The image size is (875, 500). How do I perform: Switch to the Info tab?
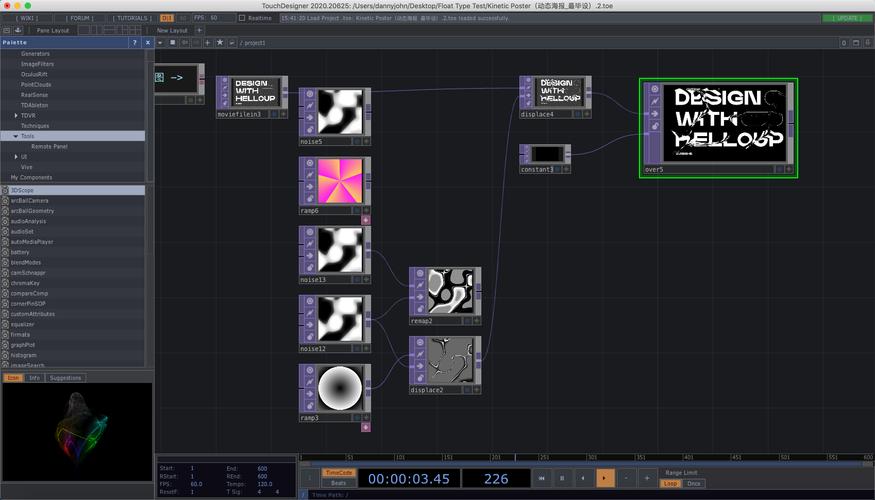pyautogui.click(x=34, y=378)
